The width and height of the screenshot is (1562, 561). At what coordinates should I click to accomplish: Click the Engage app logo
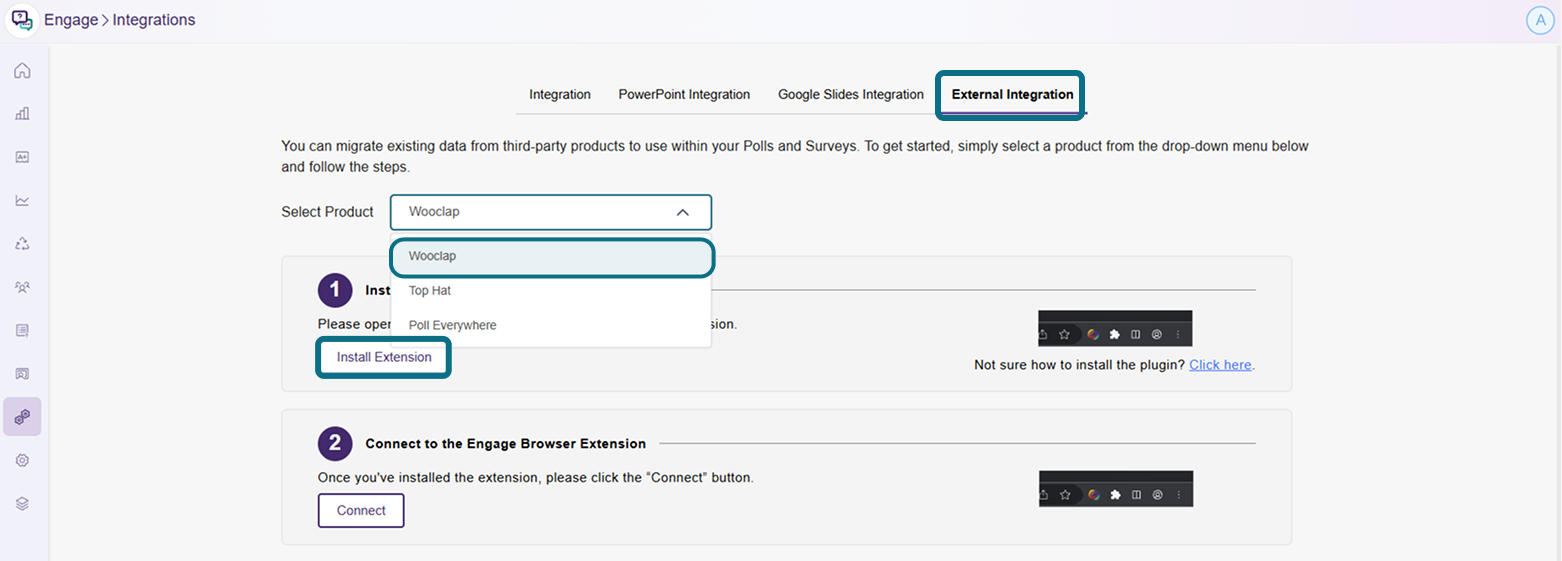(21, 21)
